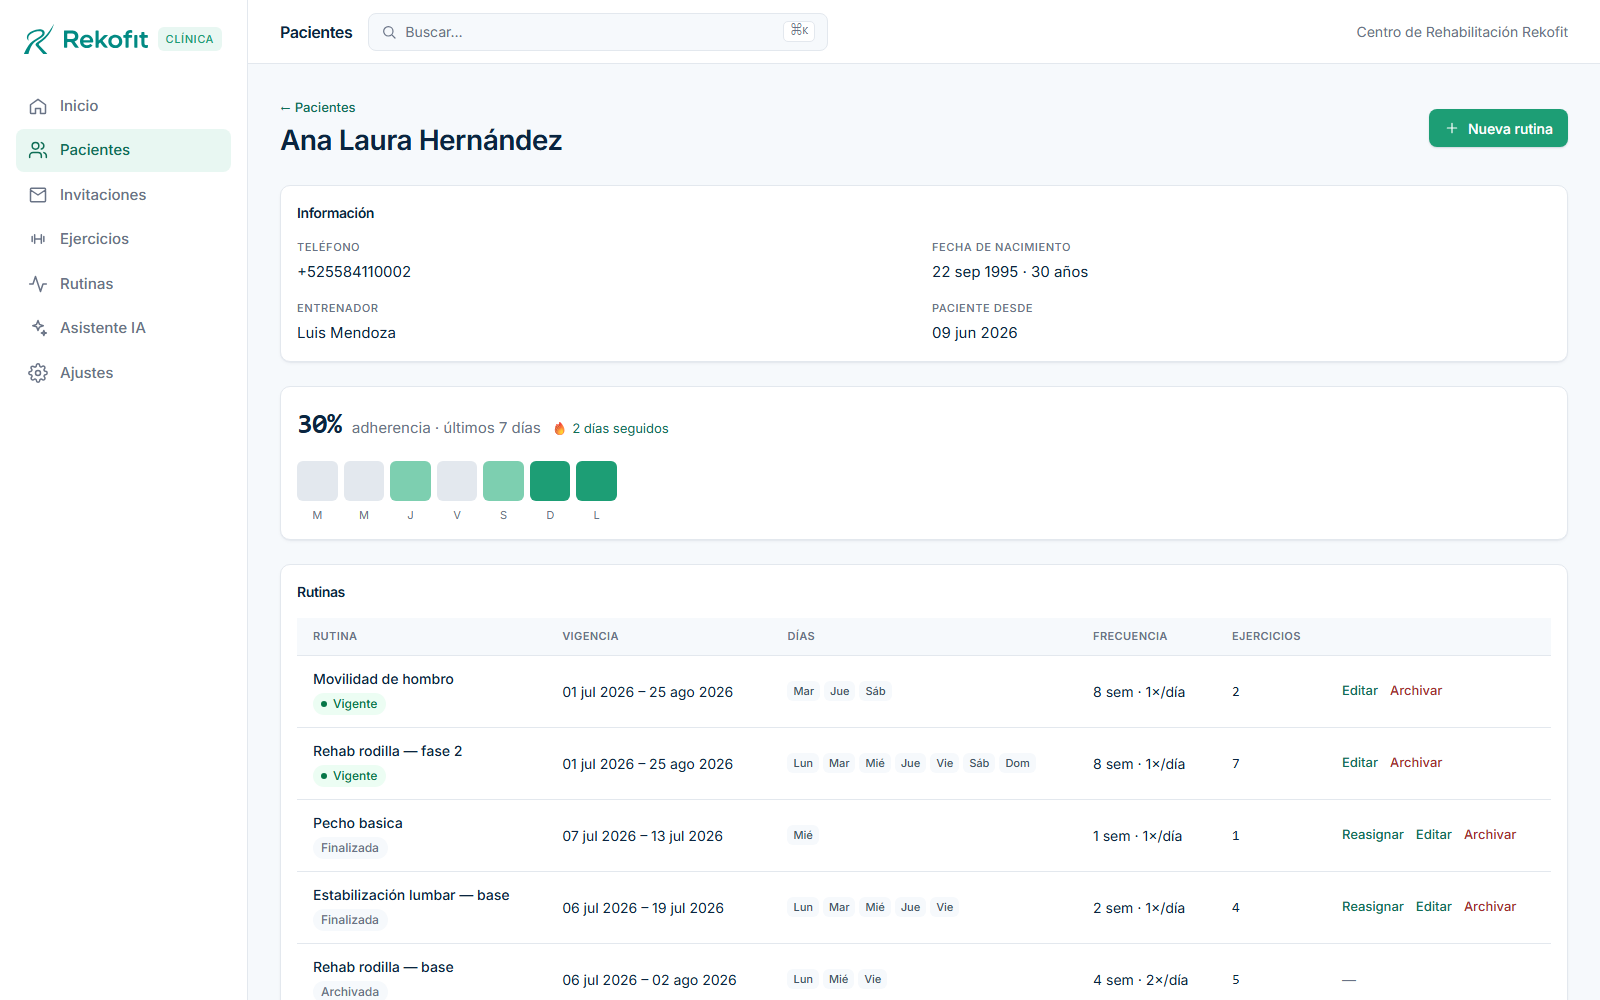Click the Asistente IA sparkle icon
This screenshot has width=1600, height=1000.
coord(38,328)
